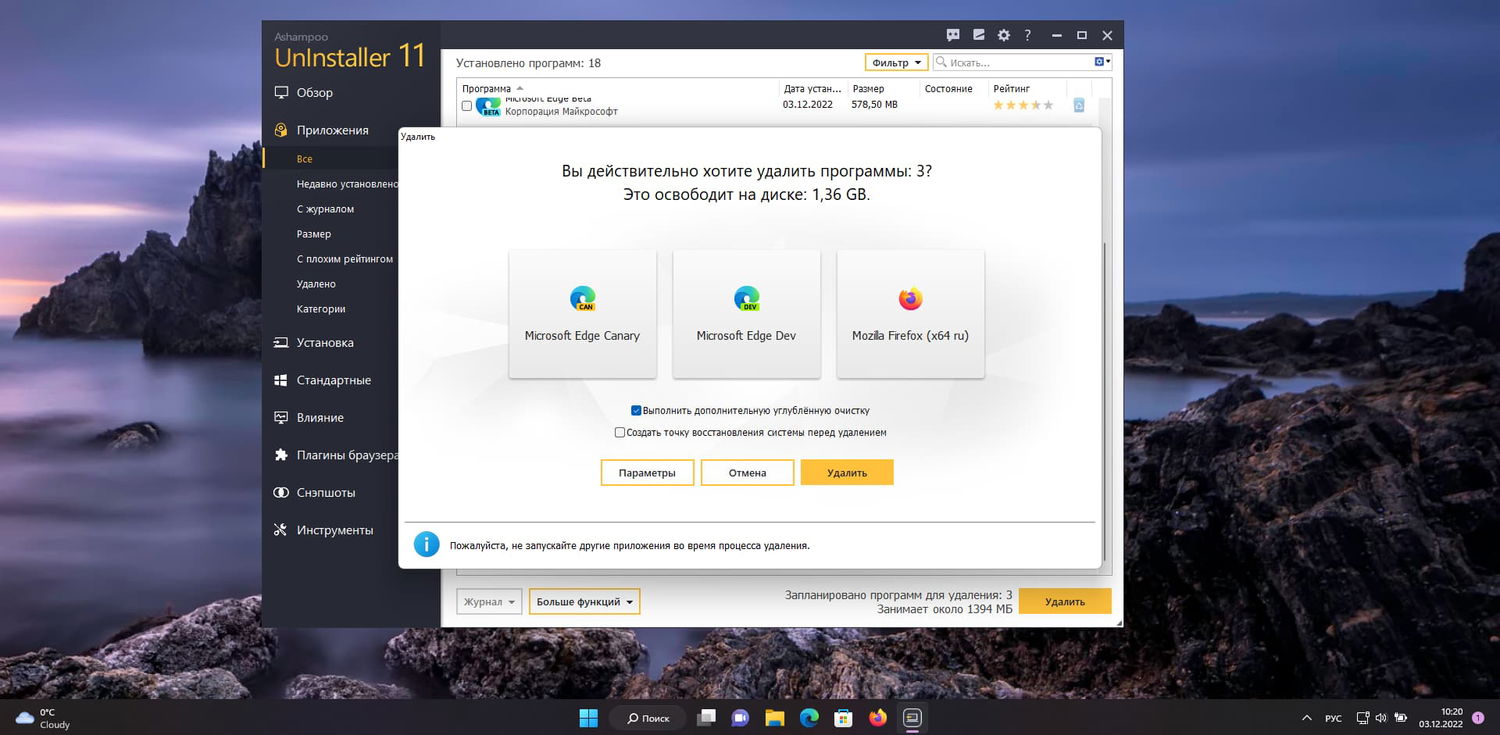
Task: Click the Стандартные Windows icon in sidebar
Action: (281, 380)
